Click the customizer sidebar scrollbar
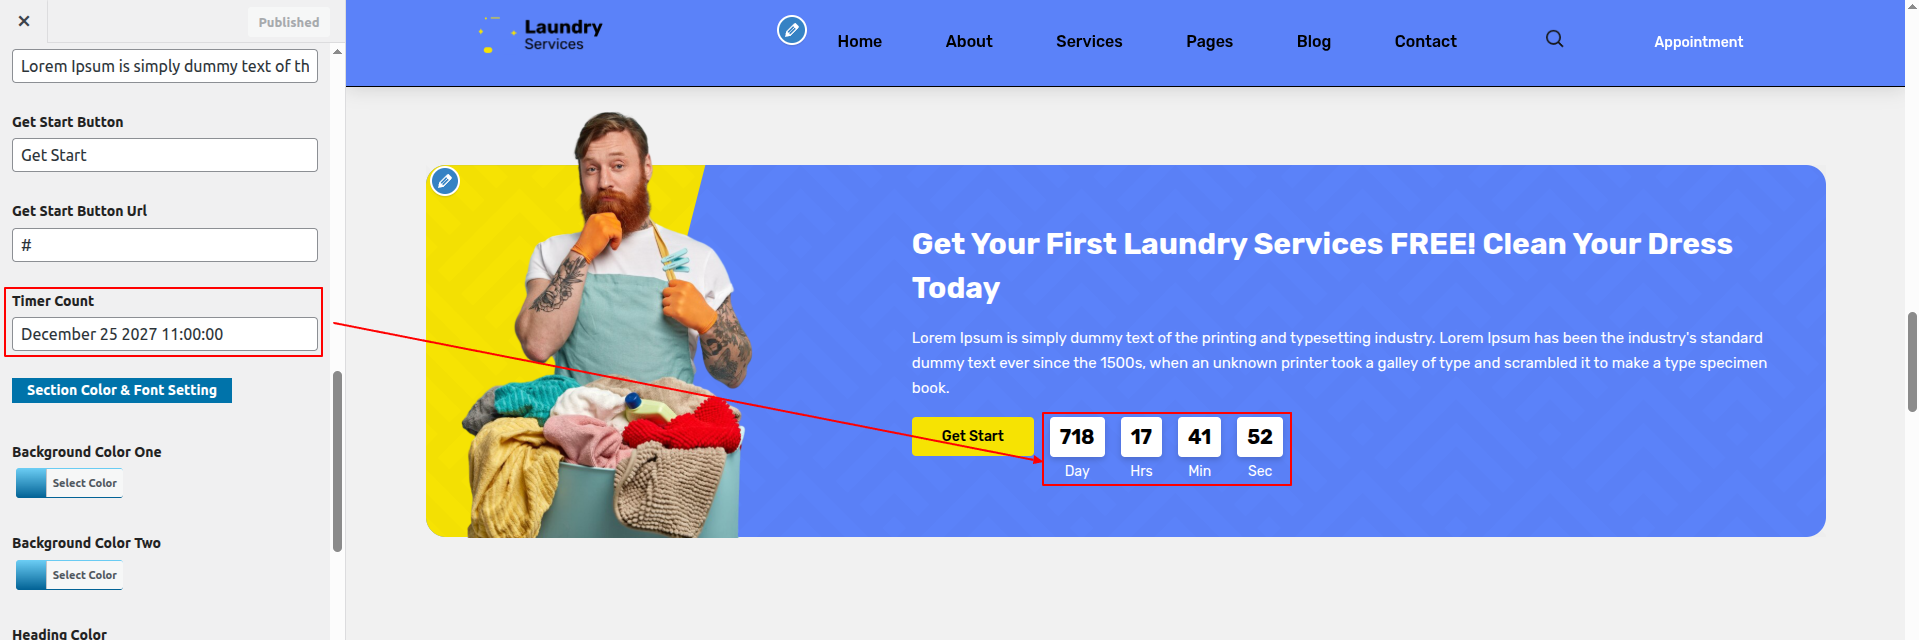Image resolution: width=1919 pixels, height=640 pixels. pos(337,461)
